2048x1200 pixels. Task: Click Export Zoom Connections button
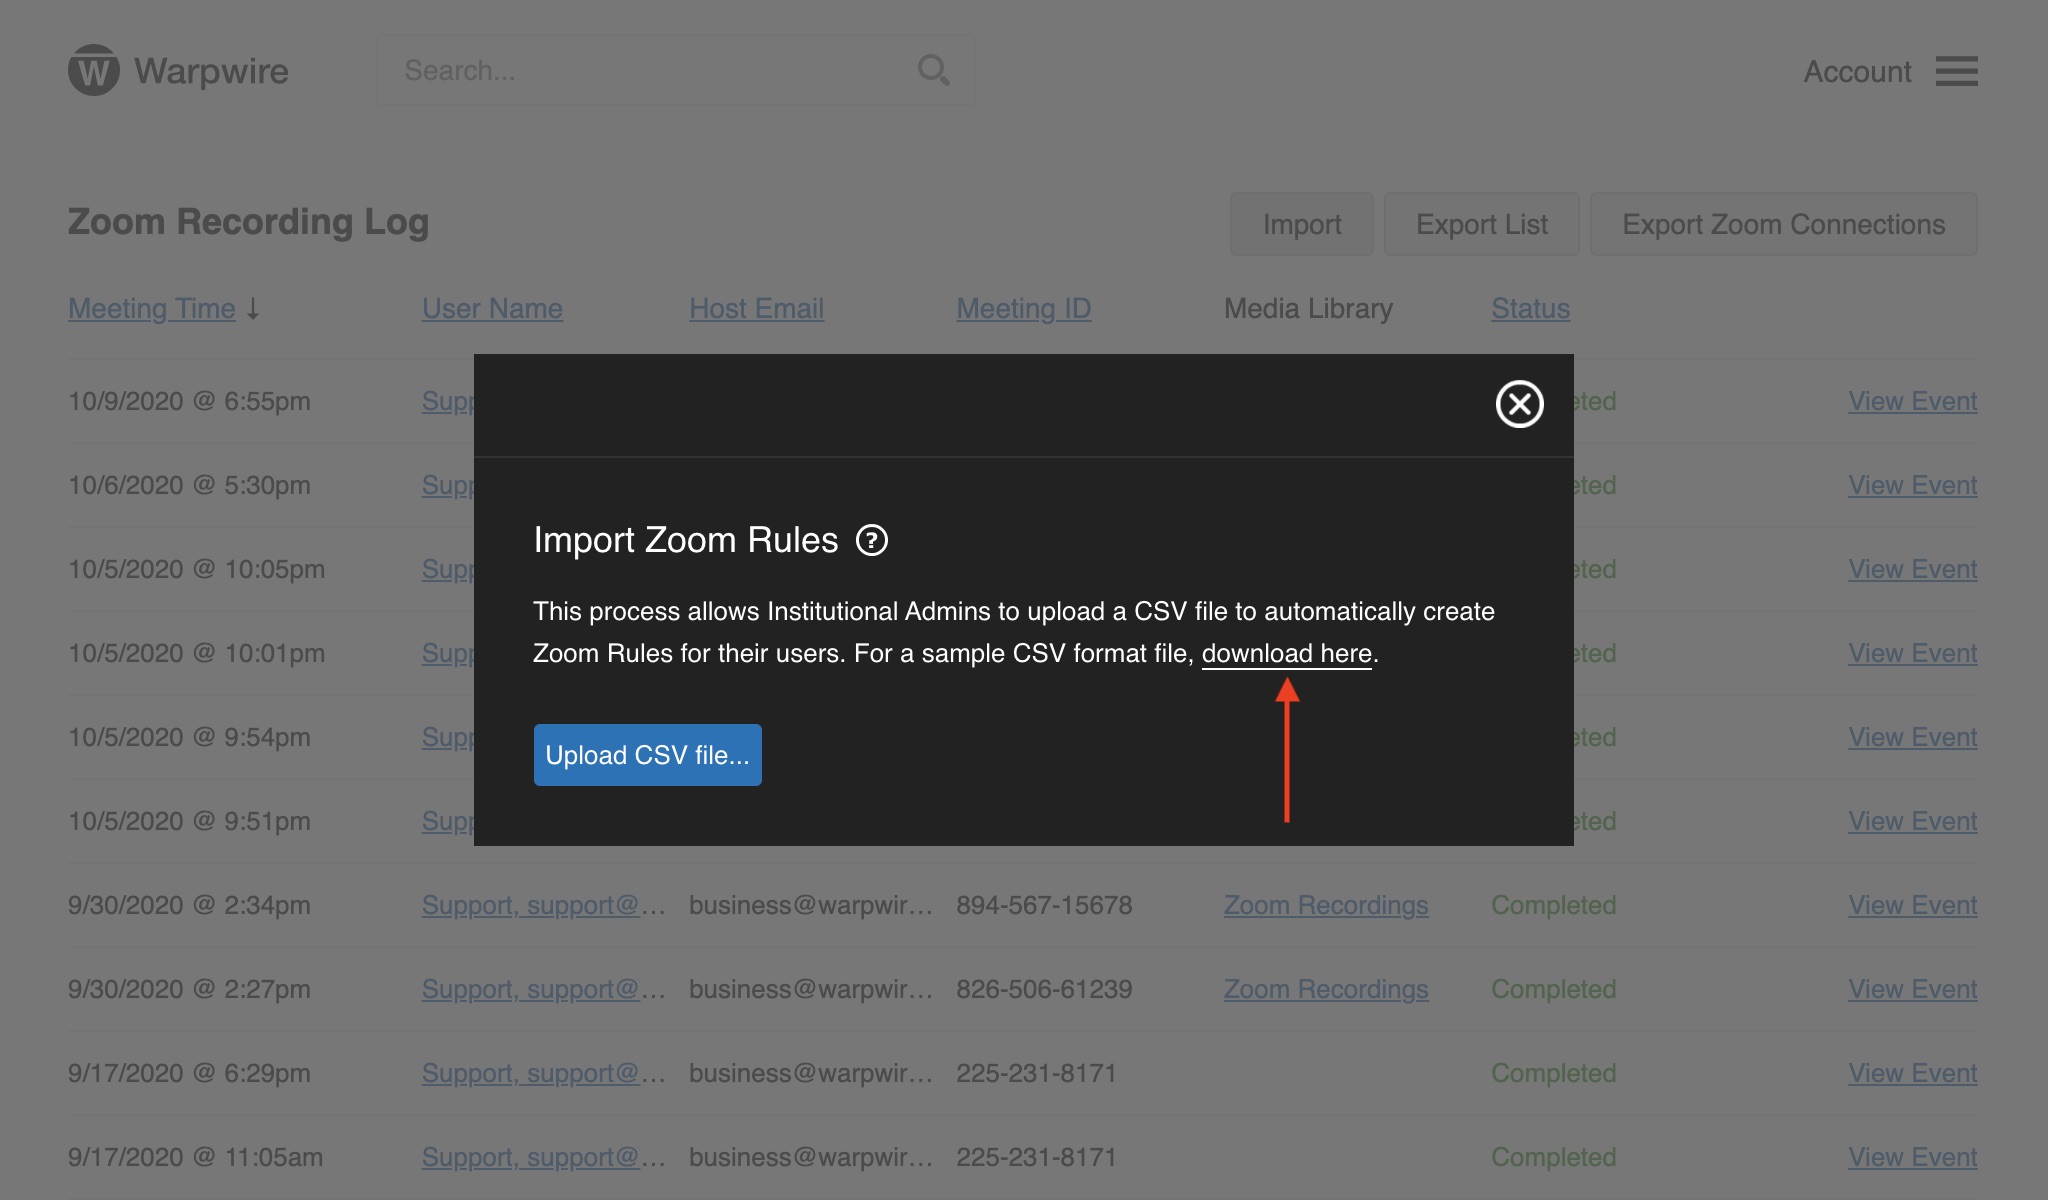(x=1783, y=224)
